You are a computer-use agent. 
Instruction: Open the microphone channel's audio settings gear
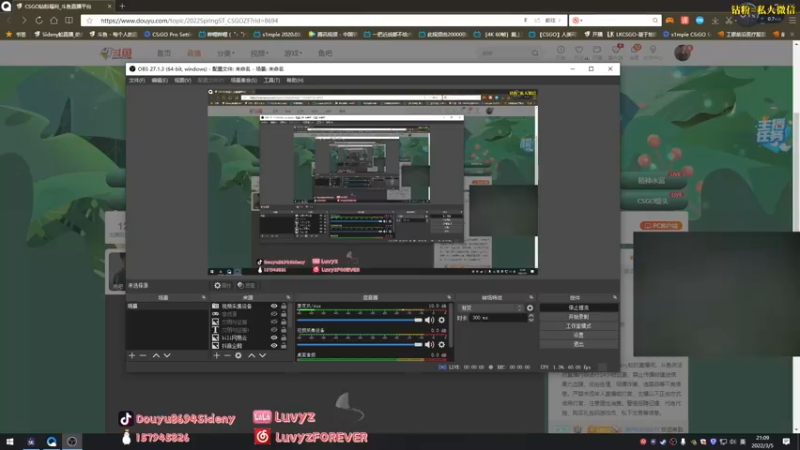441,320
